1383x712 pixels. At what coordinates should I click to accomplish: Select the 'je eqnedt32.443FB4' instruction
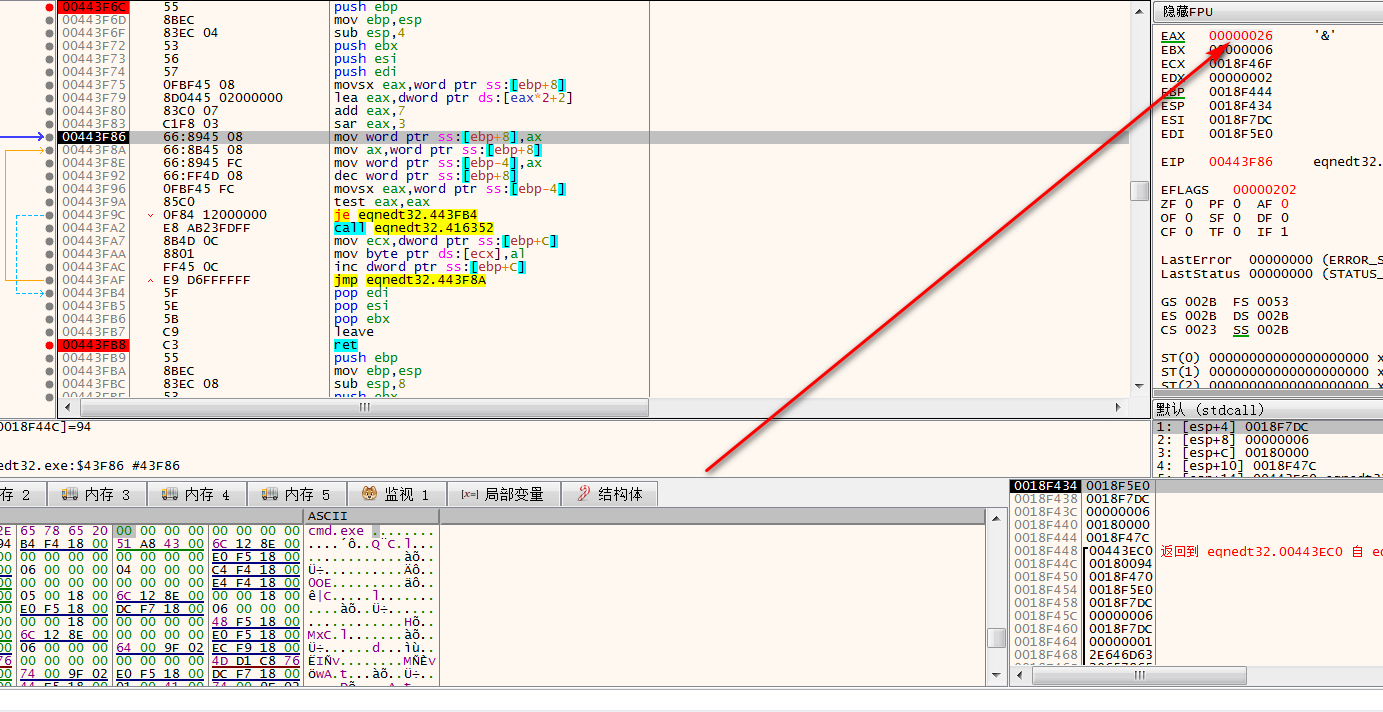(405, 215)
